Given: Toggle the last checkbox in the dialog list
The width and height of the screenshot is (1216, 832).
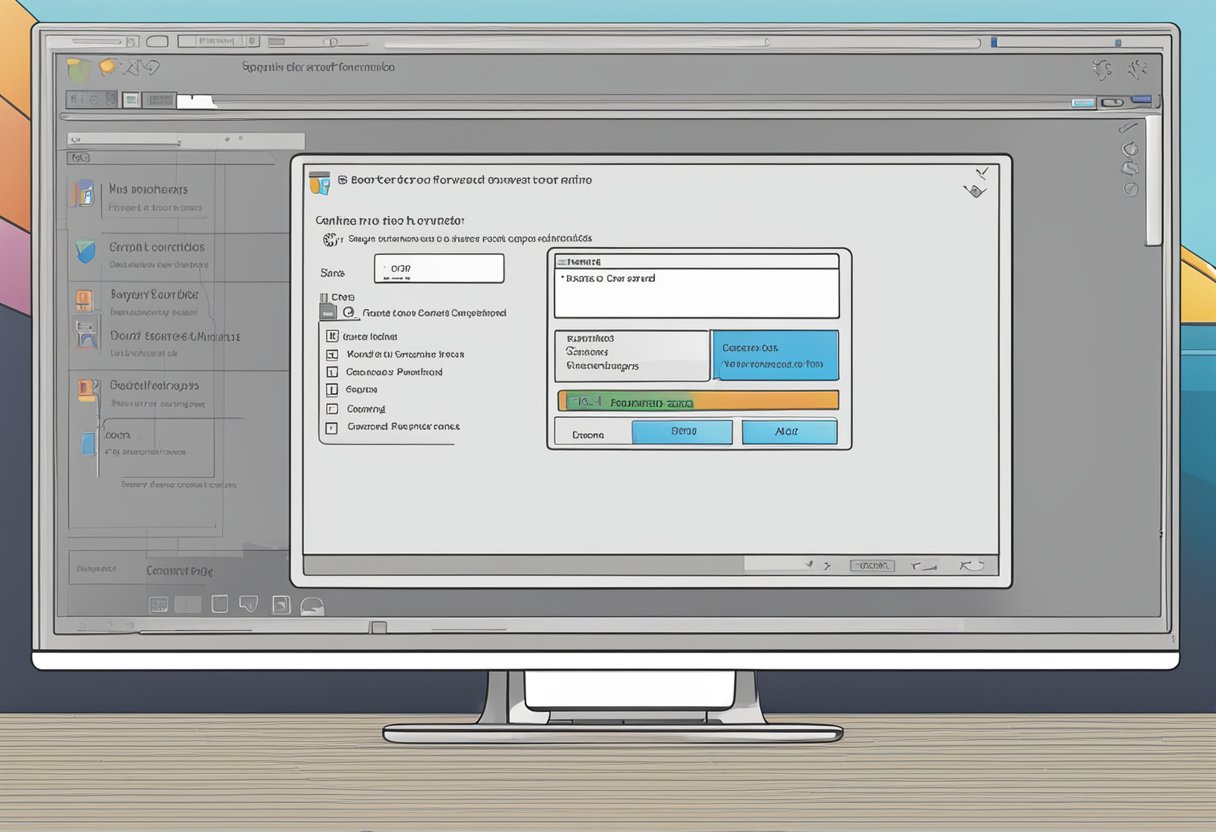Looking at the screenshot, I should pos(332,427).
